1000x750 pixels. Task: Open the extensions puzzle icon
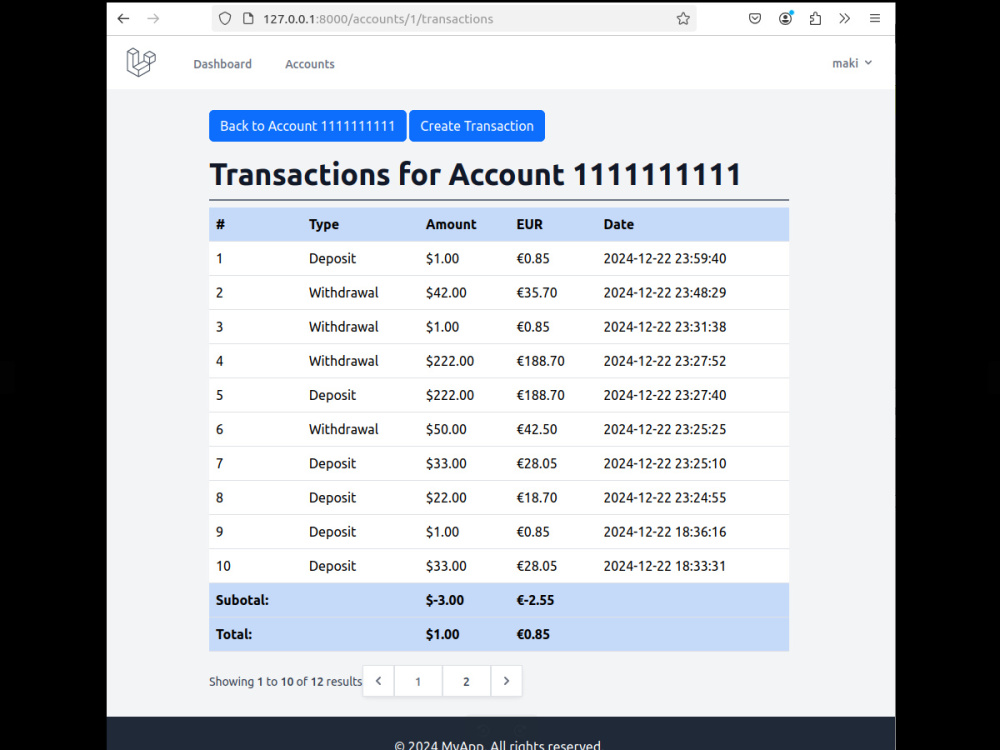pyautogui.click(x=815, y=18)
